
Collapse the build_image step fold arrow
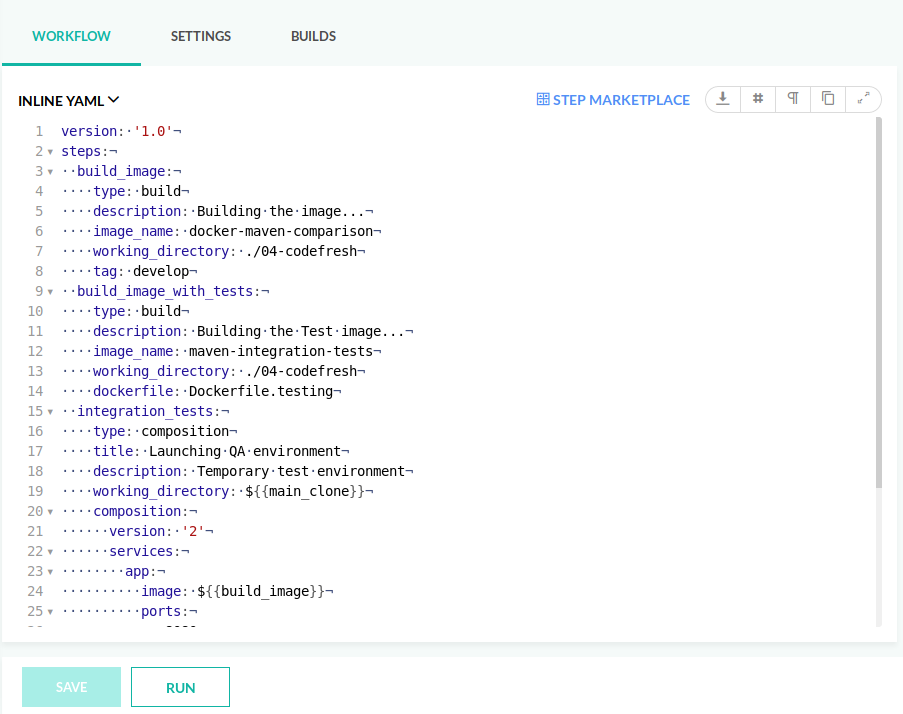pyautogui.click(x=50, y=170)
